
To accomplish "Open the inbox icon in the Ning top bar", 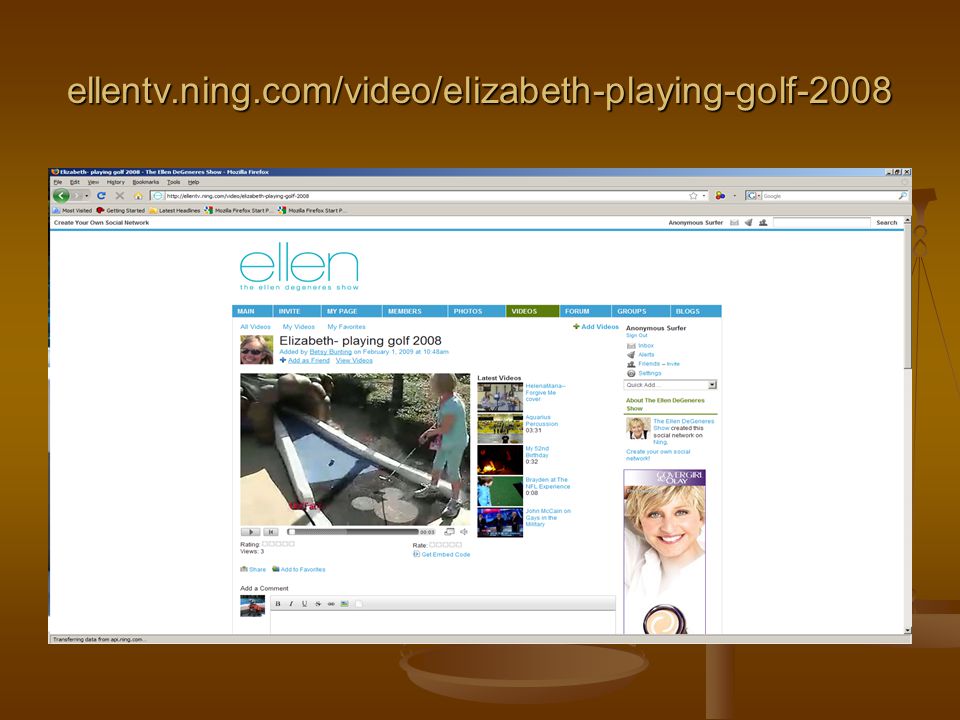I will tap(734, 223).
